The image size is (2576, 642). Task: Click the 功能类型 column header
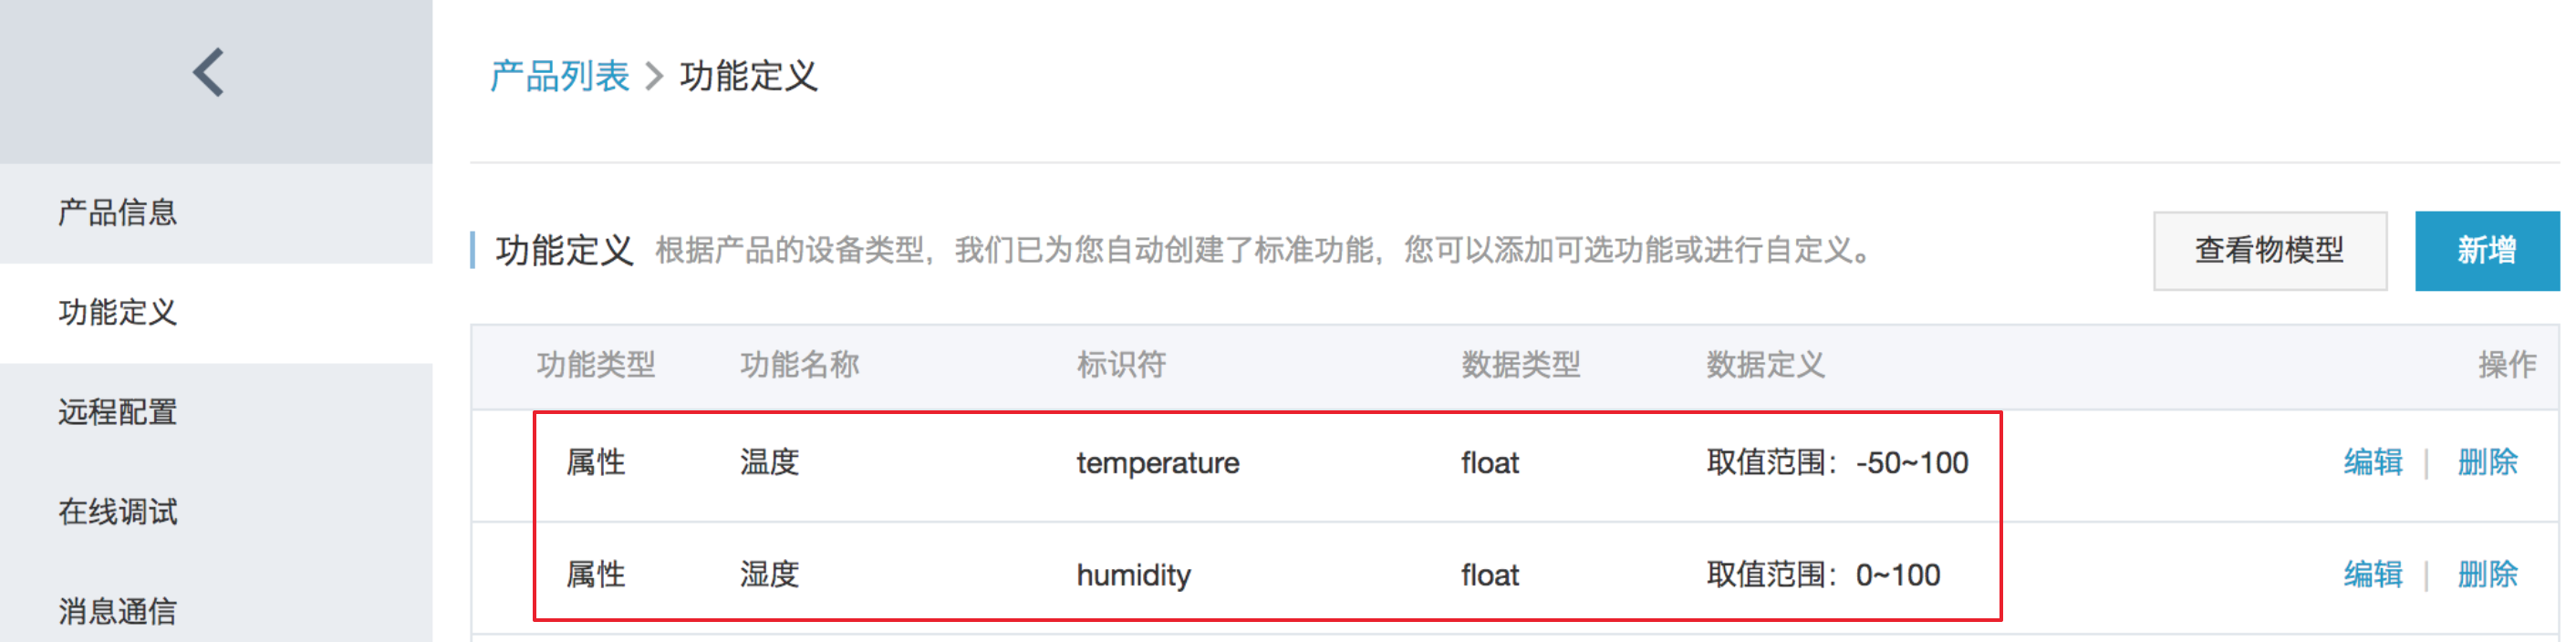pyautogui.click(x=595, y=365)
